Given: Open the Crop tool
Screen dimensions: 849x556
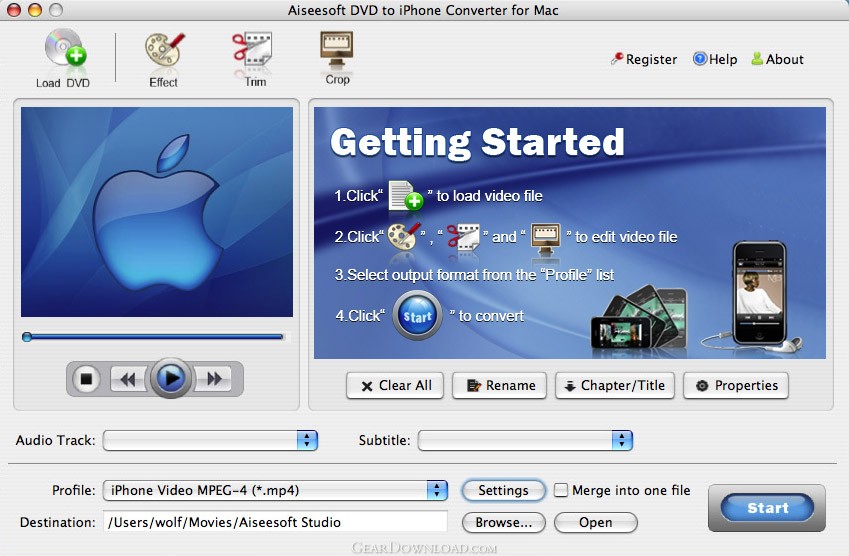Looking at the screenshot, I should click(x=337, y=57).
